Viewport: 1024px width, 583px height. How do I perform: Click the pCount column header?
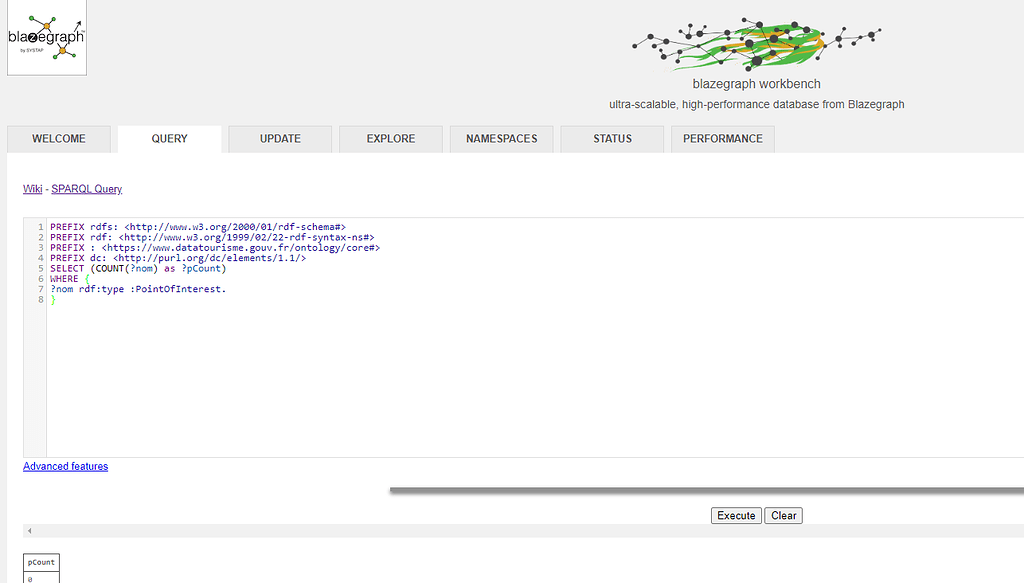[x=41, y=562]
